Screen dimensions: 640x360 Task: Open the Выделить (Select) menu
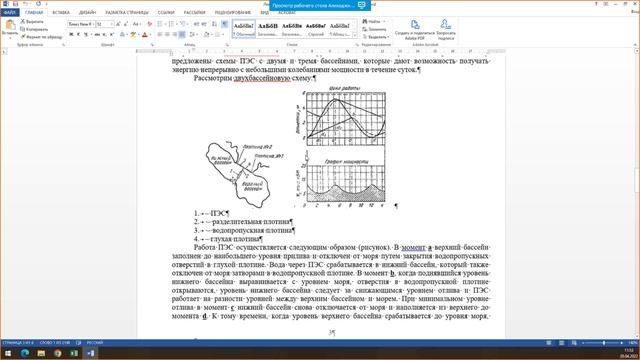pos(376,37)
